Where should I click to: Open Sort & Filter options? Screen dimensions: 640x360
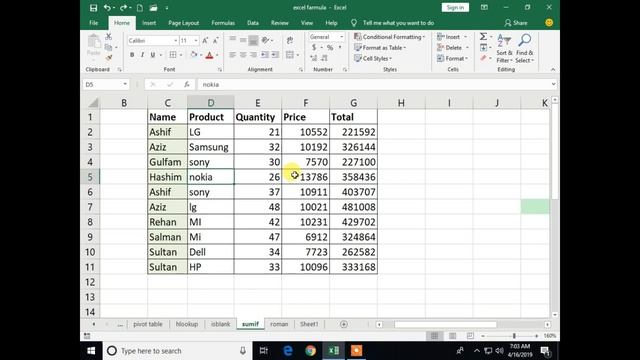(504, 48)
